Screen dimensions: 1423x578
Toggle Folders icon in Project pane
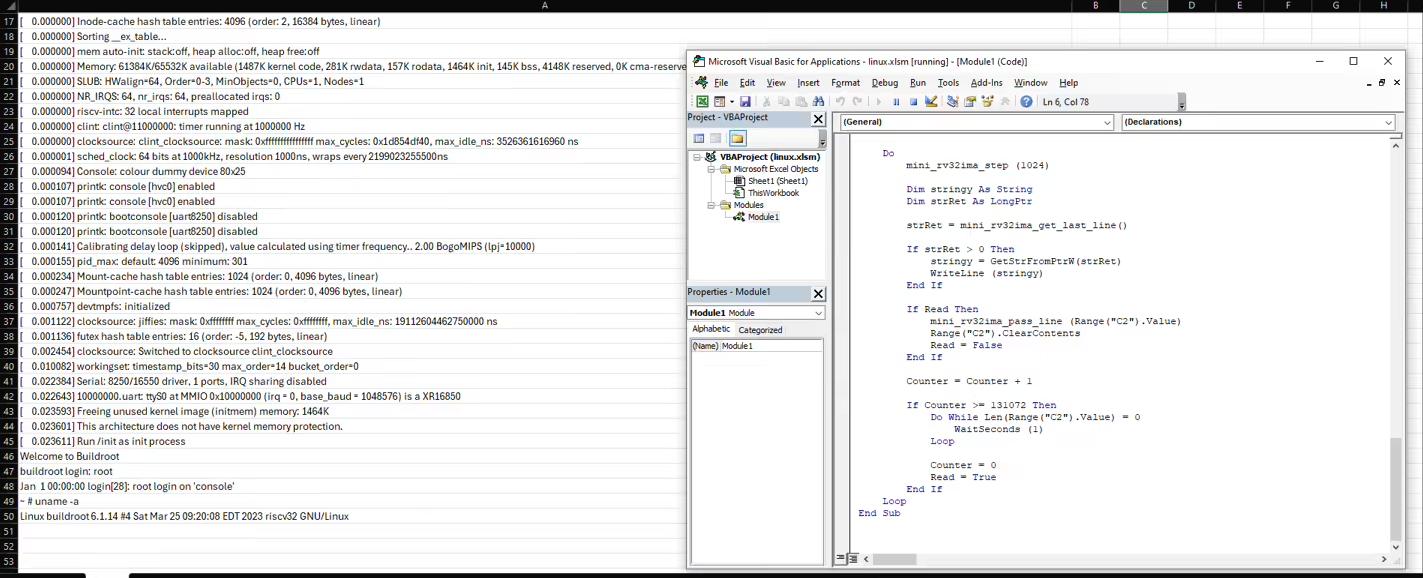737,138
